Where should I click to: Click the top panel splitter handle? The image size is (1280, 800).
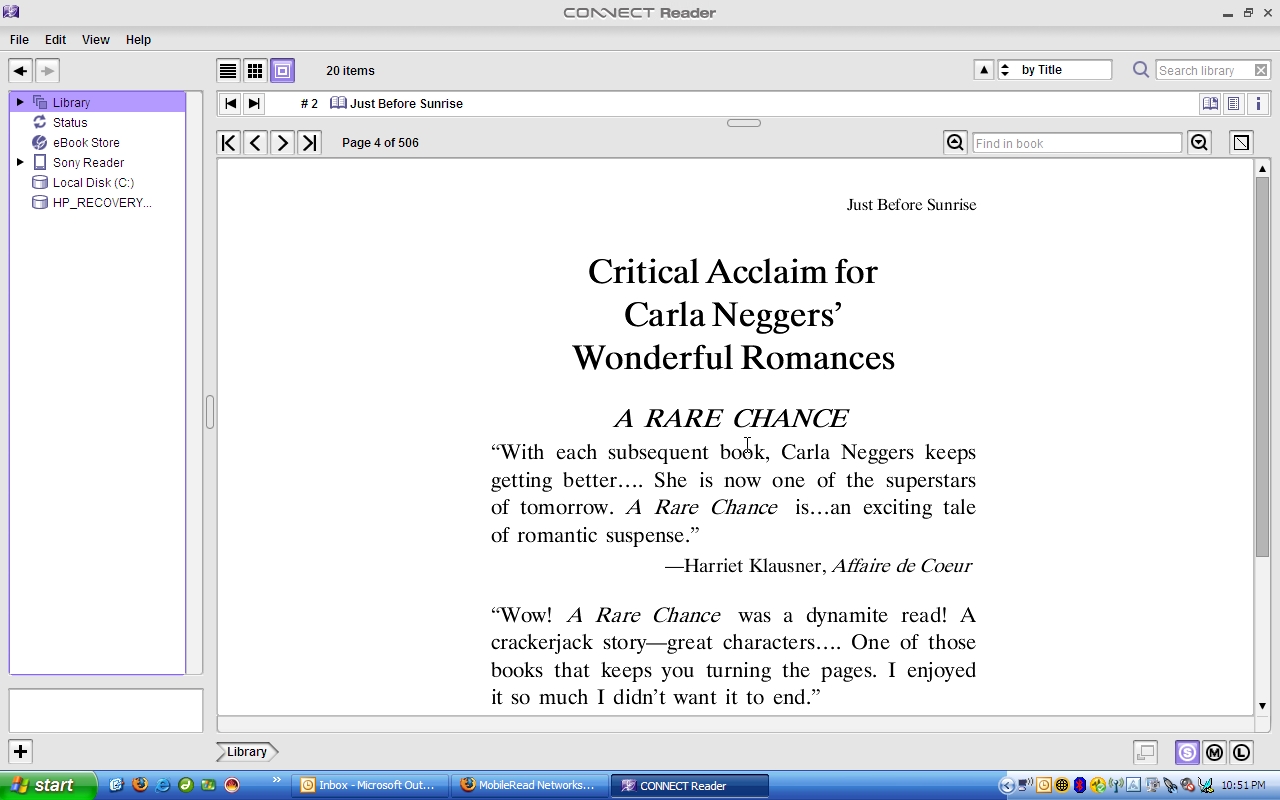click(x=743, y=123)
